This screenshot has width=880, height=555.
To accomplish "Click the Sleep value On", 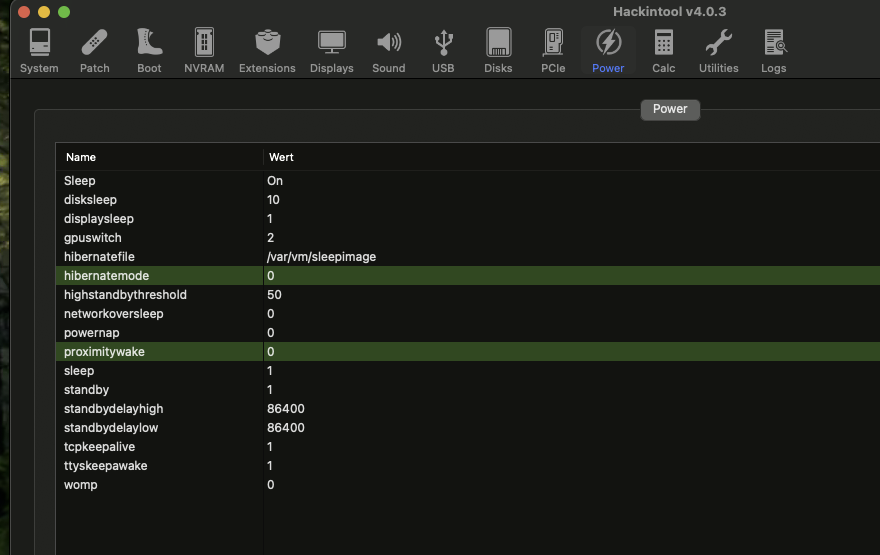I will (275, 181).
